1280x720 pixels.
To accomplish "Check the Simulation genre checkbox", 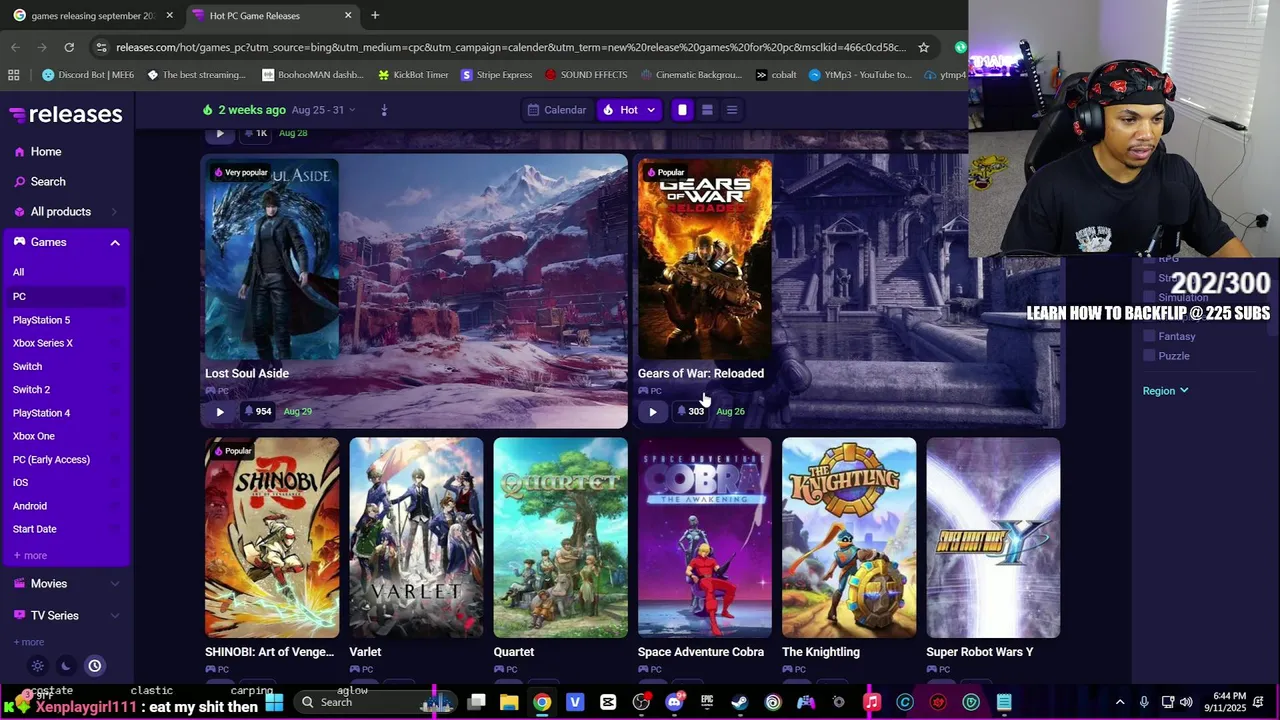I will pyautogui.click(x=1149, y=298).
